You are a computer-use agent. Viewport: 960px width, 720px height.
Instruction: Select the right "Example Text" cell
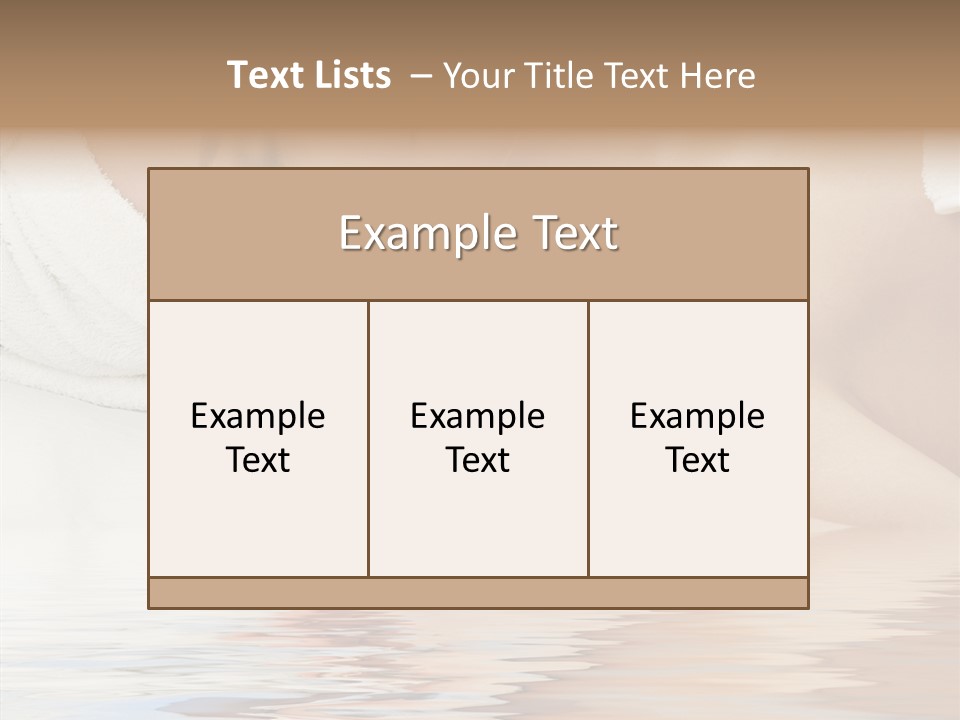[x=698, y=439]
